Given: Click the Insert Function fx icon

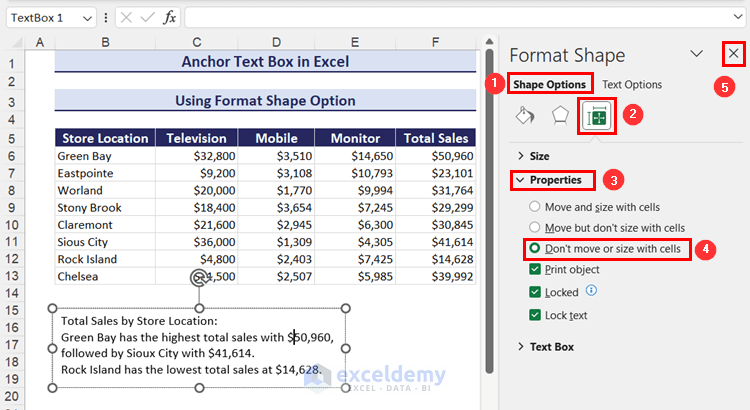Looking at the screenshot, I should [169, 18].
